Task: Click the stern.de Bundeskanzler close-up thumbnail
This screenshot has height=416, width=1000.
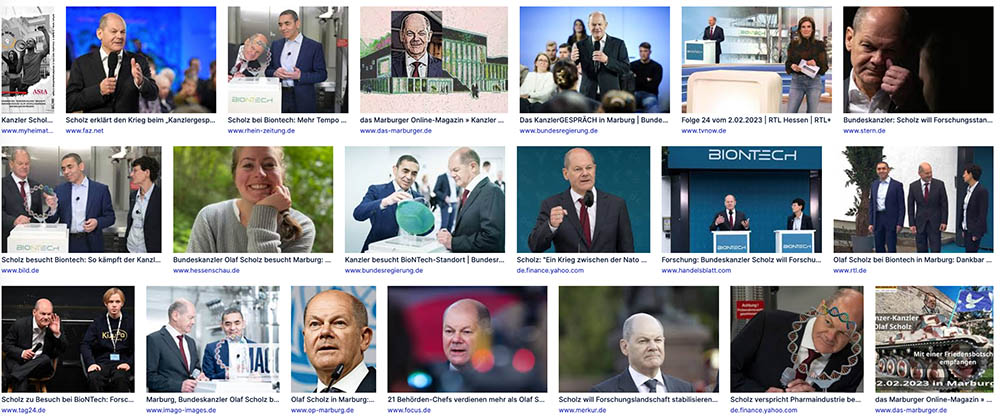Action: pyautogui.click(x=918, y=59)
